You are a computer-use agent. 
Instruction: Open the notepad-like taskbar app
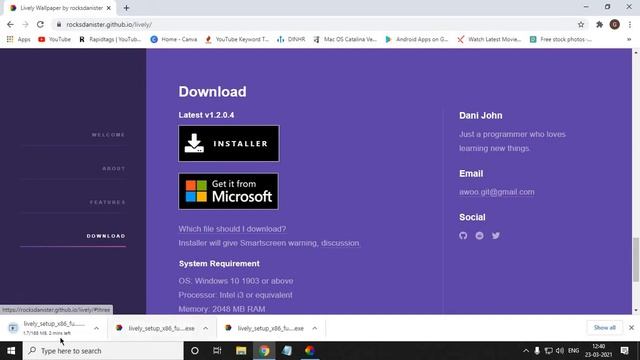point(287,351)
